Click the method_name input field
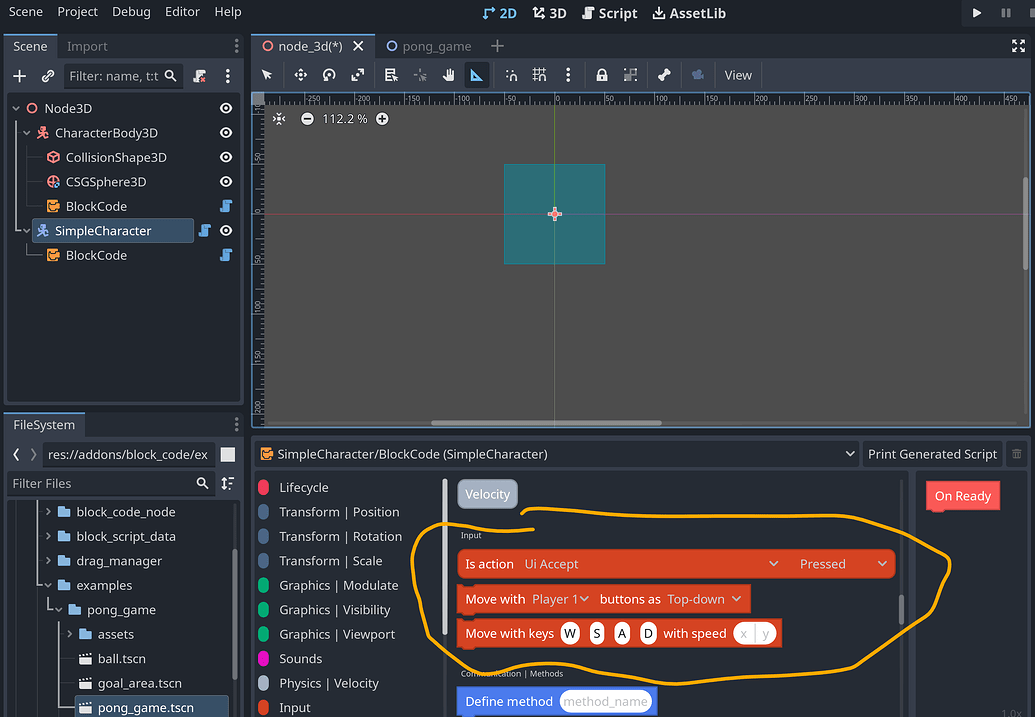This screenshot has height=717, width=1035. click(605, 701)
